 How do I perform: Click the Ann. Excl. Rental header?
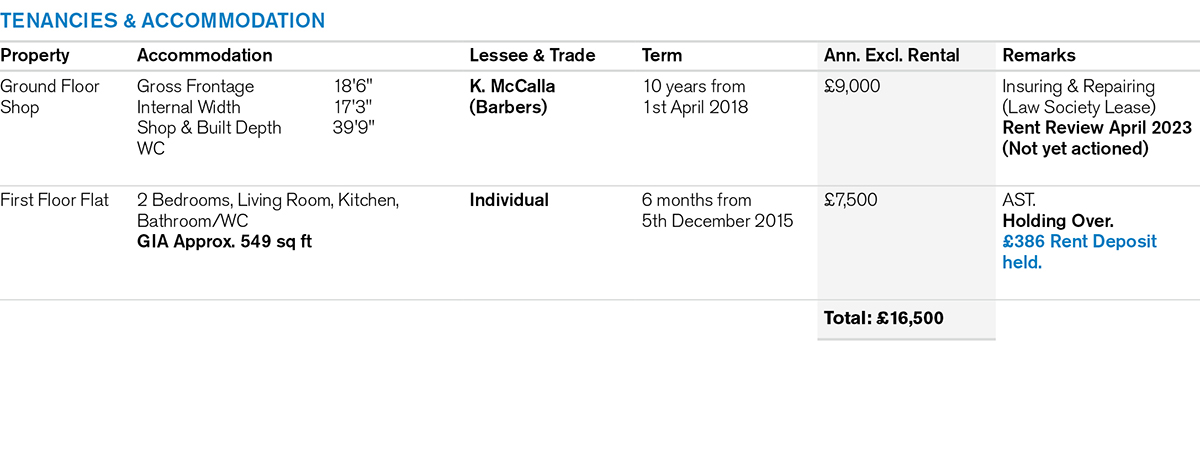point(891,56)
